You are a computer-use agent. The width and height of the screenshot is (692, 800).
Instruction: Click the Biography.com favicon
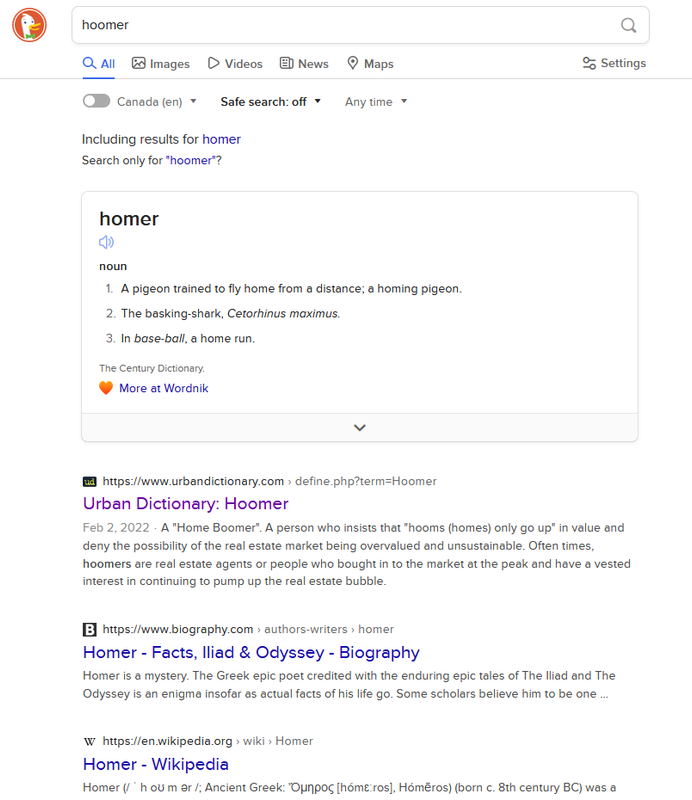coord(89,630)
